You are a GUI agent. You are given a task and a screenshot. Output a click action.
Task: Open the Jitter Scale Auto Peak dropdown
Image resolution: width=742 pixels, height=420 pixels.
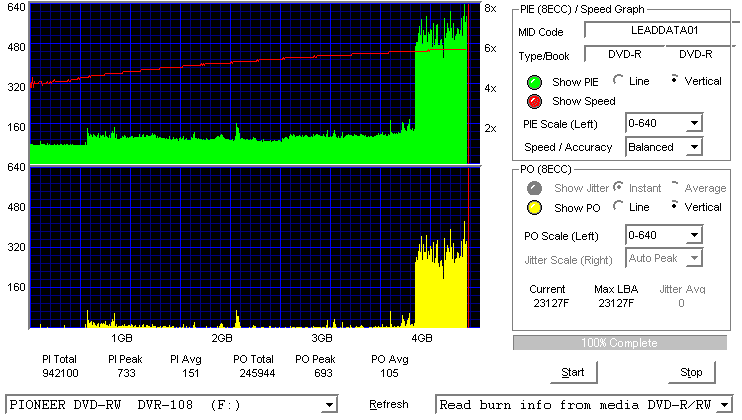(664, 258)
